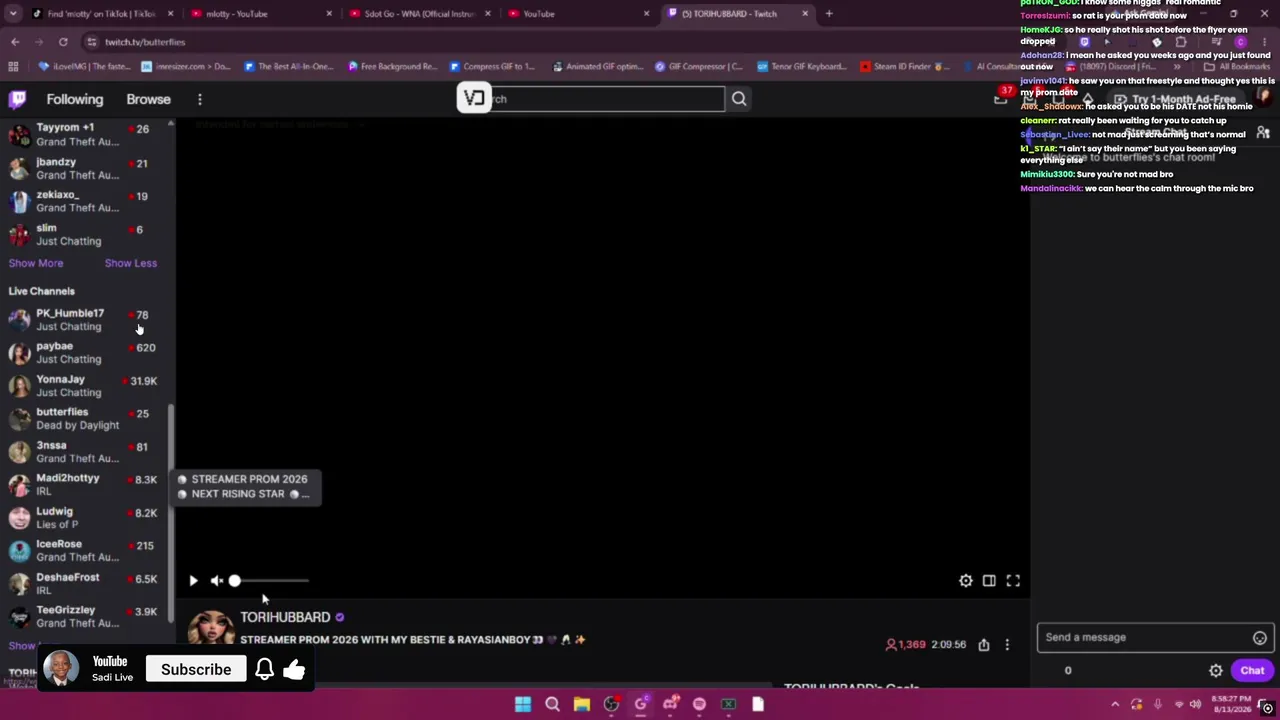Toggle theatre mode on the player
The height and width of the screenshot is (720, 1280).
(989, 580)
